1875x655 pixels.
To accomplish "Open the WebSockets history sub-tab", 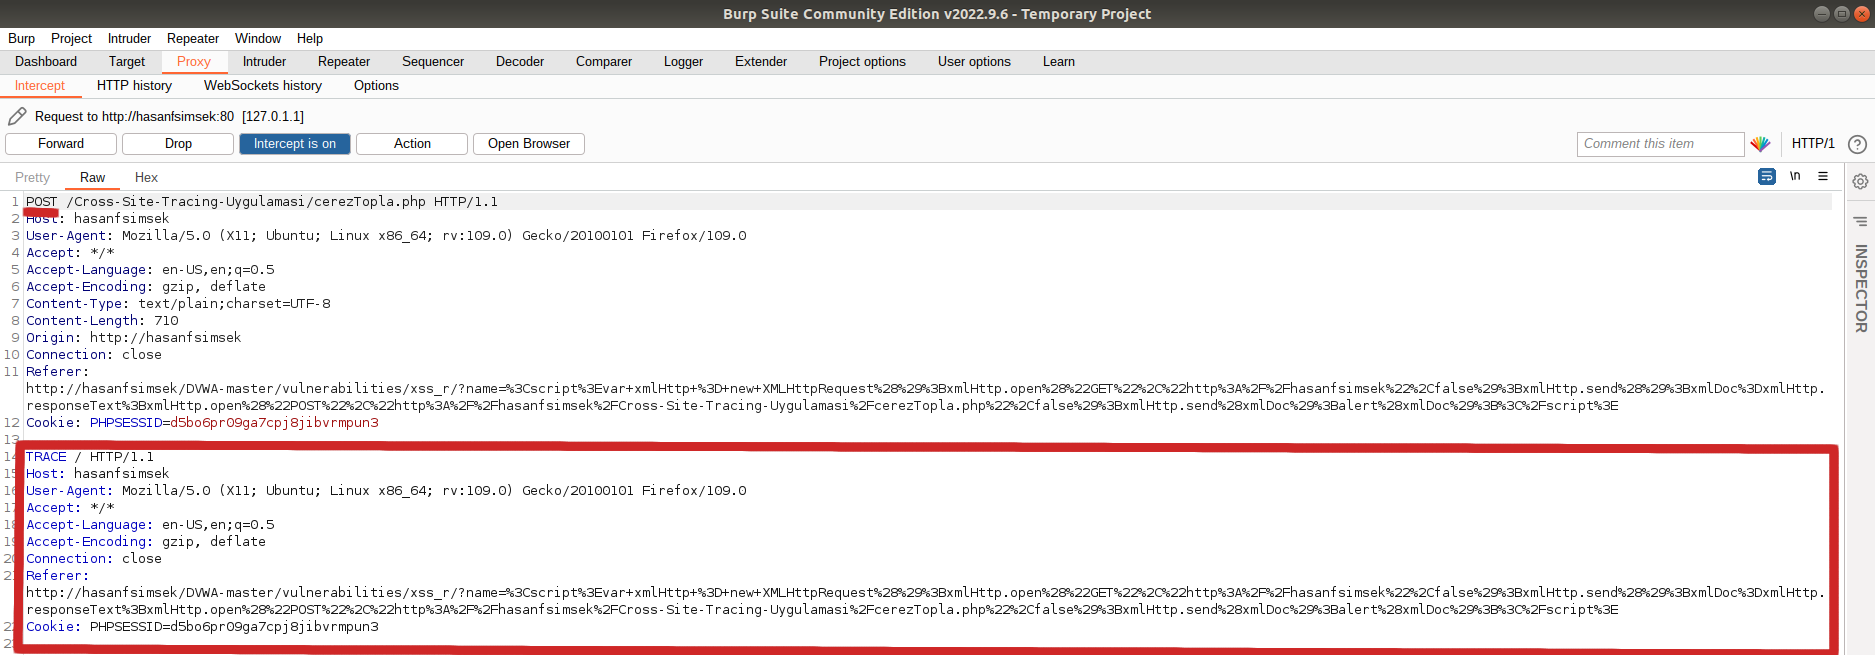I will [x=263, y=86].
